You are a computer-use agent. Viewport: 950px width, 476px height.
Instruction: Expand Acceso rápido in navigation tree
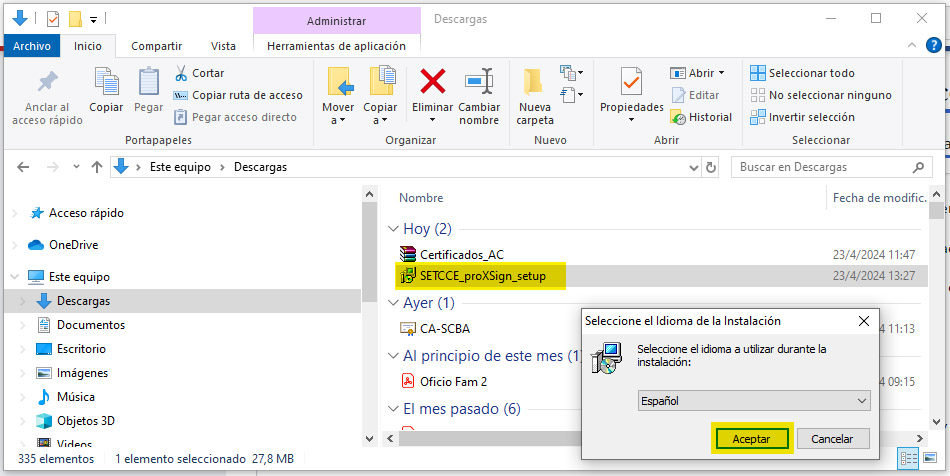click(12, 213)
